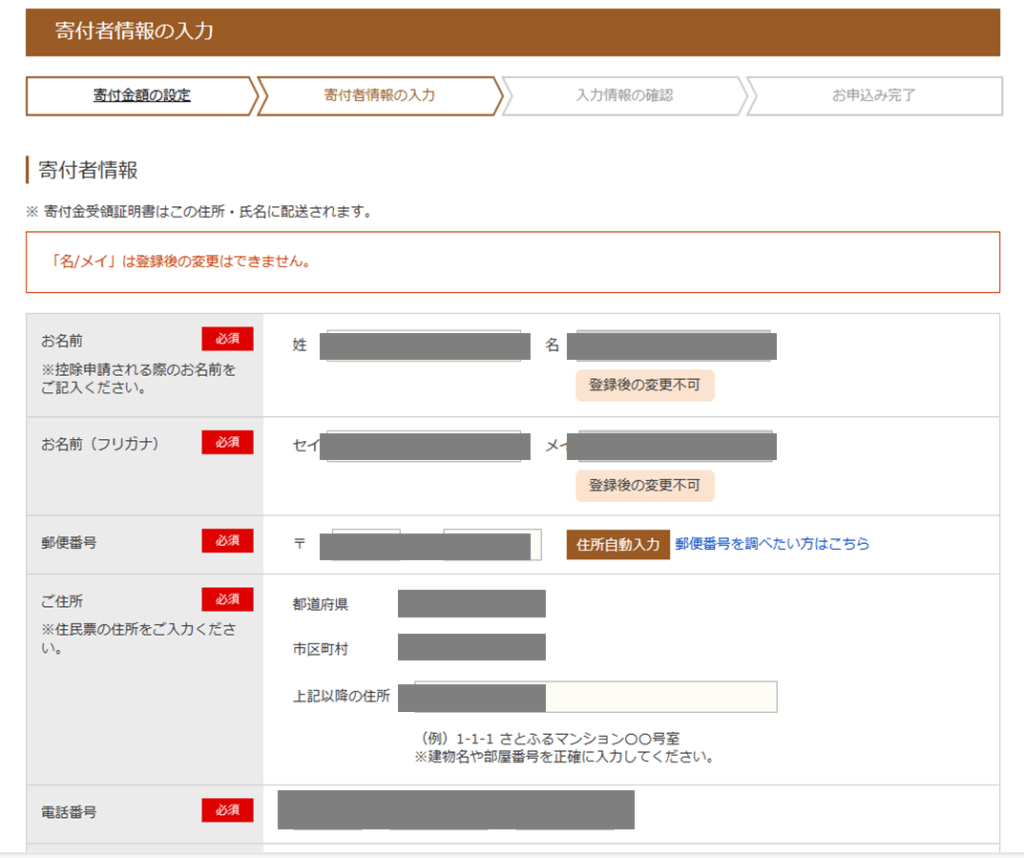The image size is (1024, 858).
Task: Click the 登録後の変更不可 label under 名
Action: [645, 384]
